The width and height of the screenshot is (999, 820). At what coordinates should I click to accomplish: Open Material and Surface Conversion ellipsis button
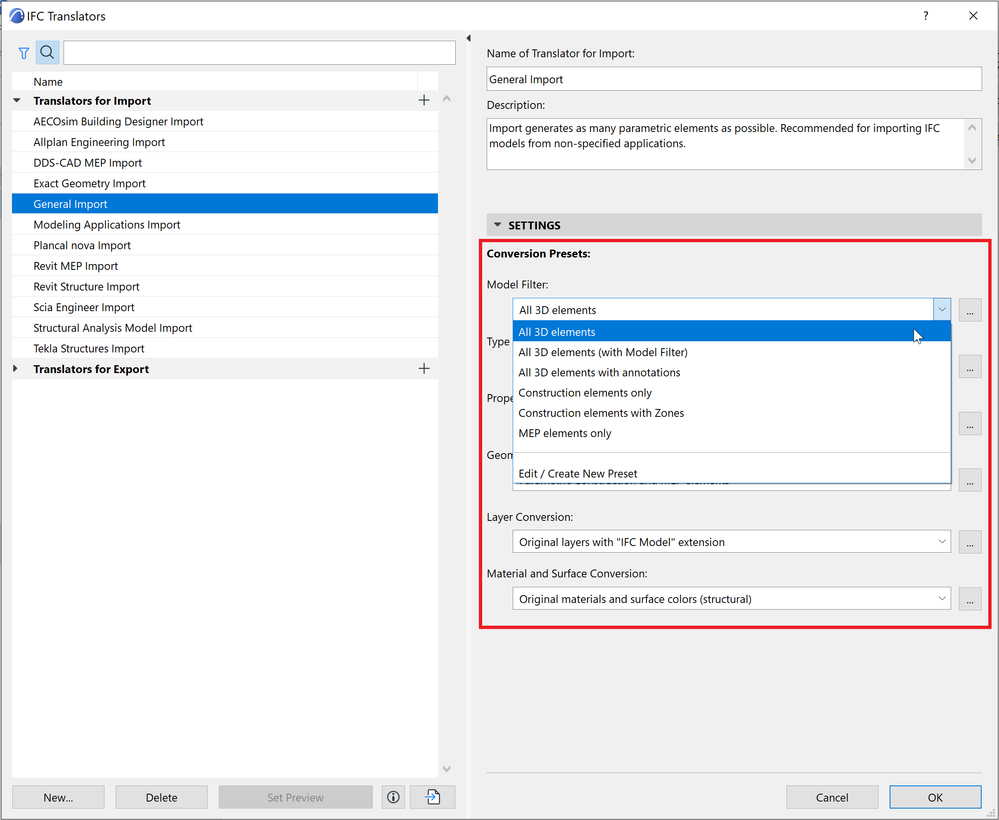point(970,599)
